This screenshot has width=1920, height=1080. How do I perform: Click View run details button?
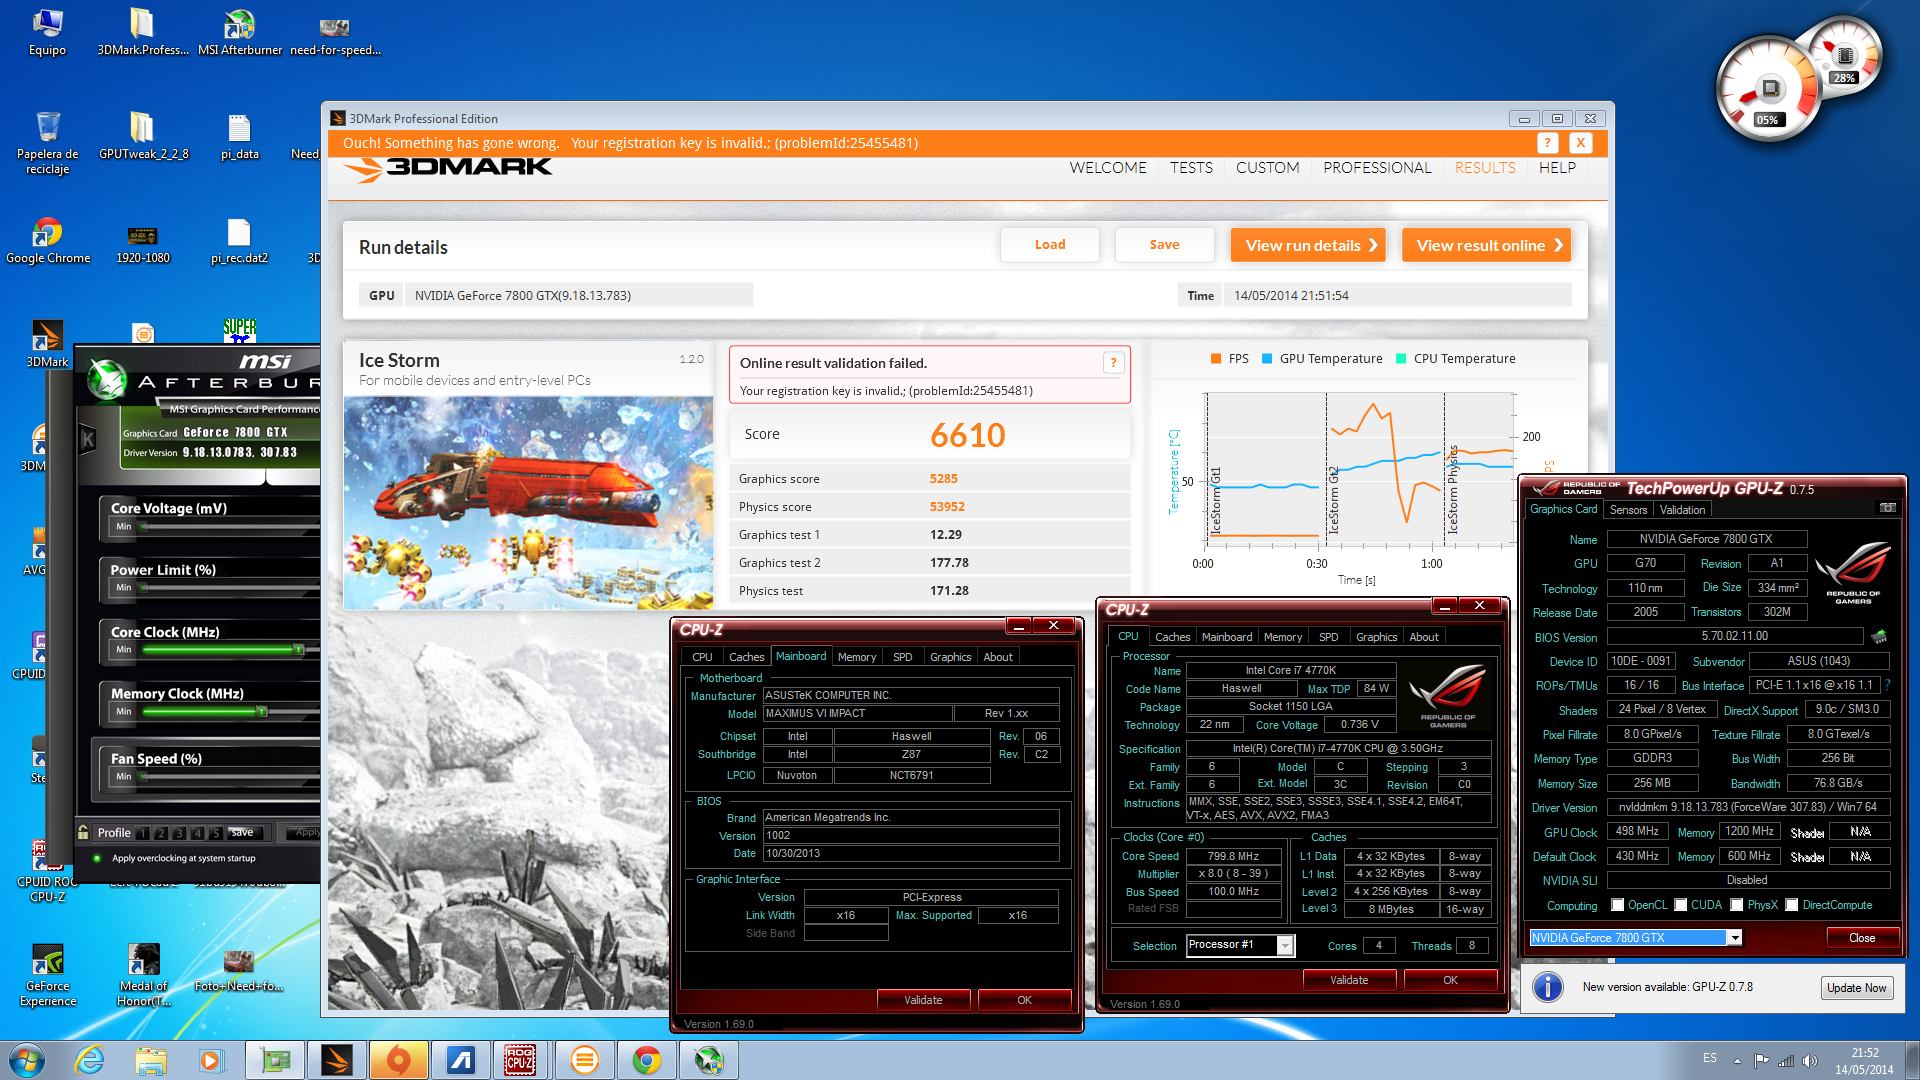click(x=1308, y=245)
